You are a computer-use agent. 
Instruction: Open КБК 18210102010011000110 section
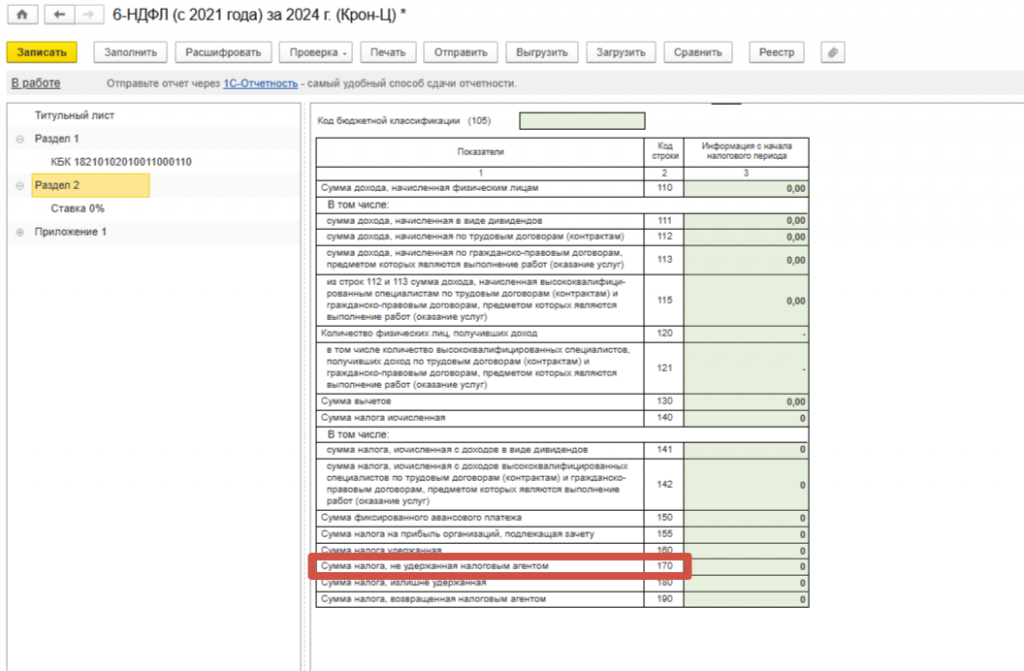tap(121, 162)
